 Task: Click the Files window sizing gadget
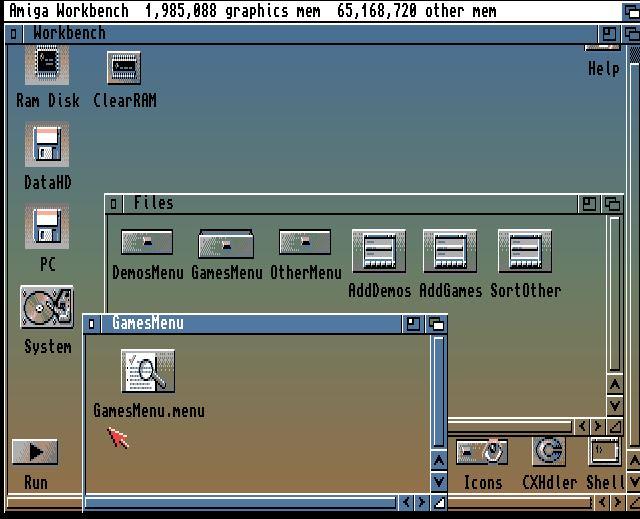click(x=615, y=427)
